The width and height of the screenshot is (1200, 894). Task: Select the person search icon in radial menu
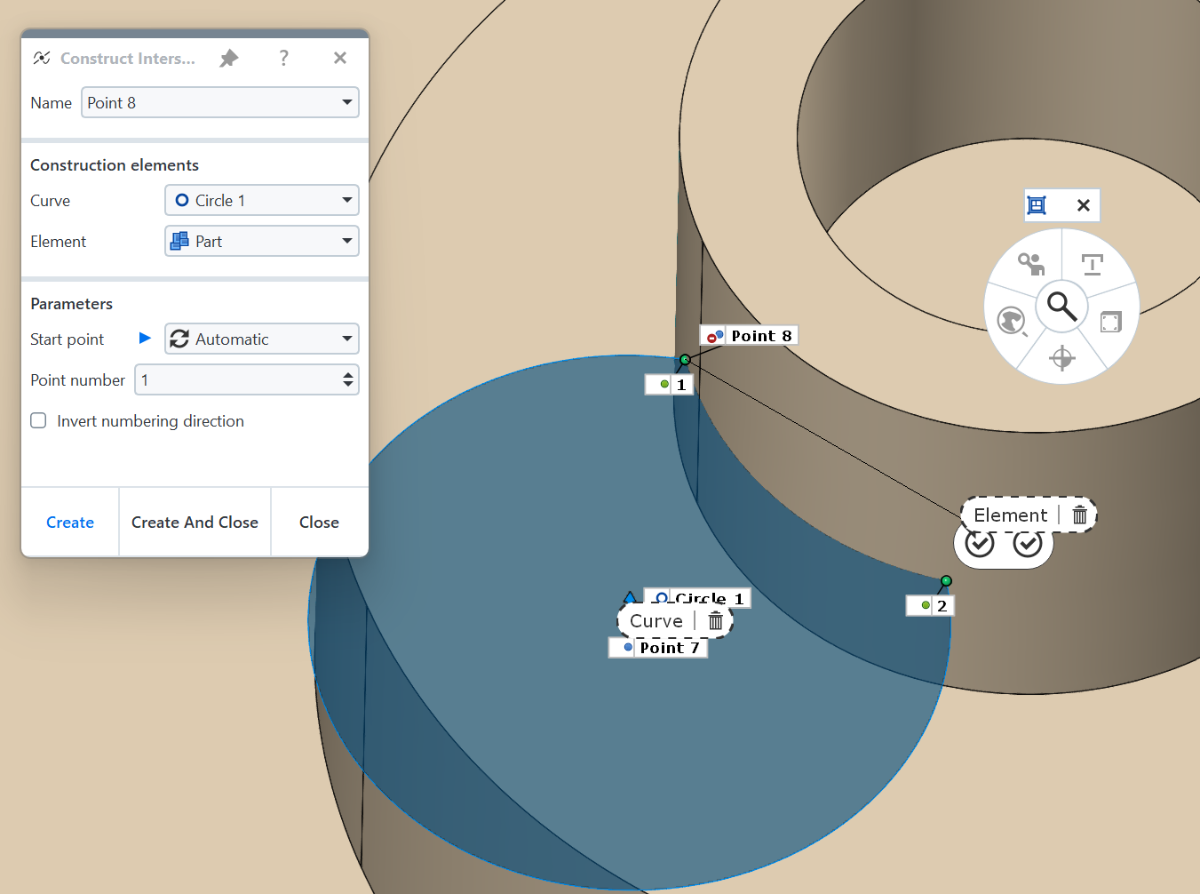pos(1031,264)
